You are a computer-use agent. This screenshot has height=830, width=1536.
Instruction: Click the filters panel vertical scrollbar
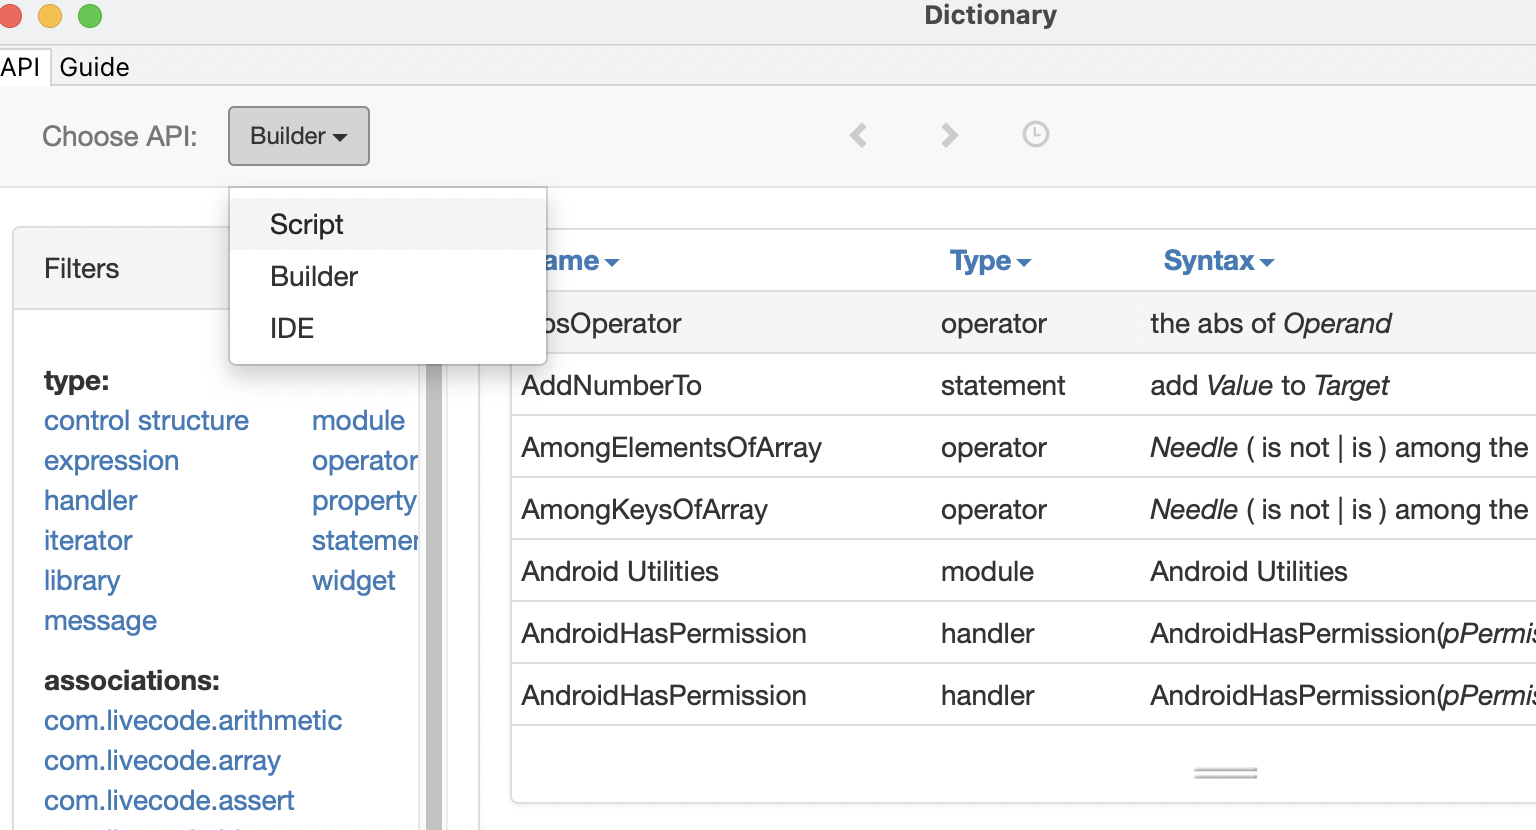pos(434,596)
